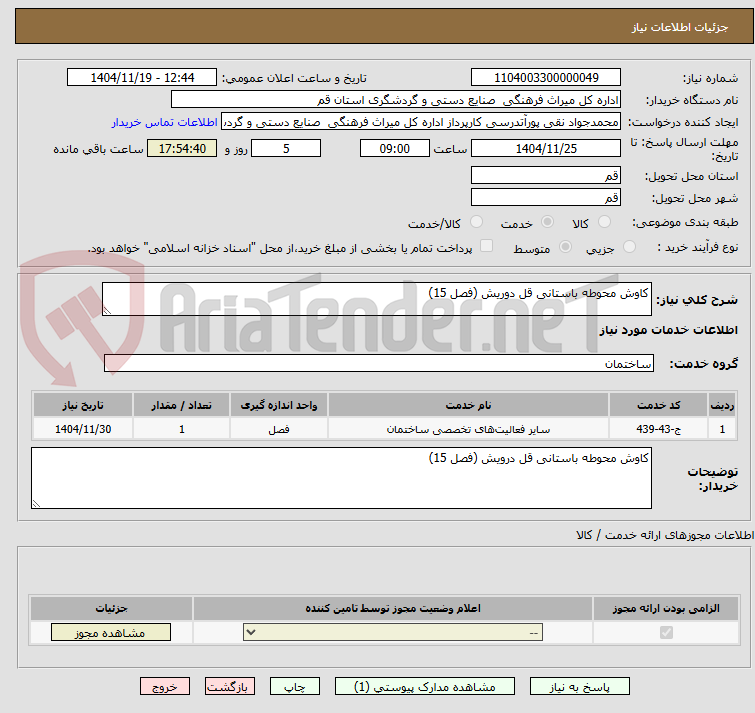The height and width of the screenshot is (713, 755).
Task: Open the license status dropdown
Action: pos(393,632)
